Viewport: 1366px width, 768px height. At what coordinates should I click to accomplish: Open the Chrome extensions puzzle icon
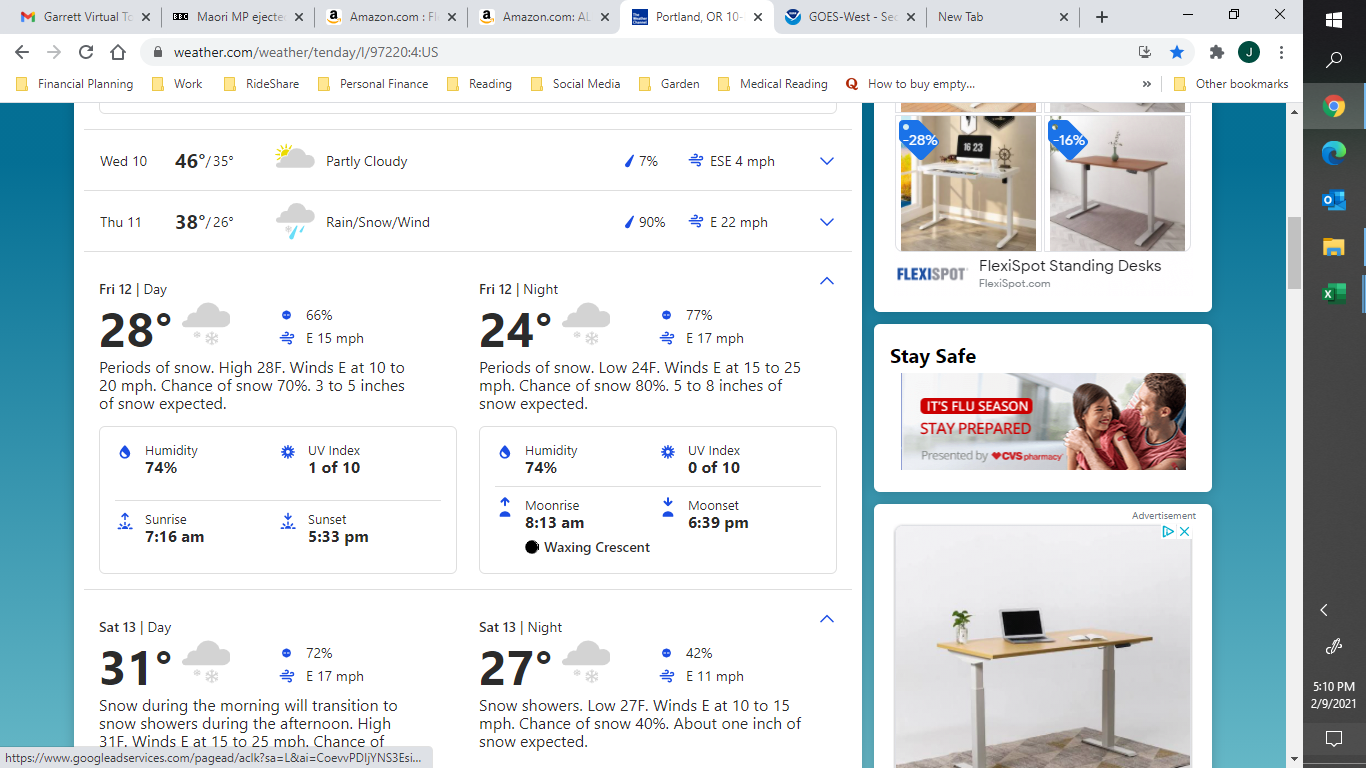coord(1216,52)
